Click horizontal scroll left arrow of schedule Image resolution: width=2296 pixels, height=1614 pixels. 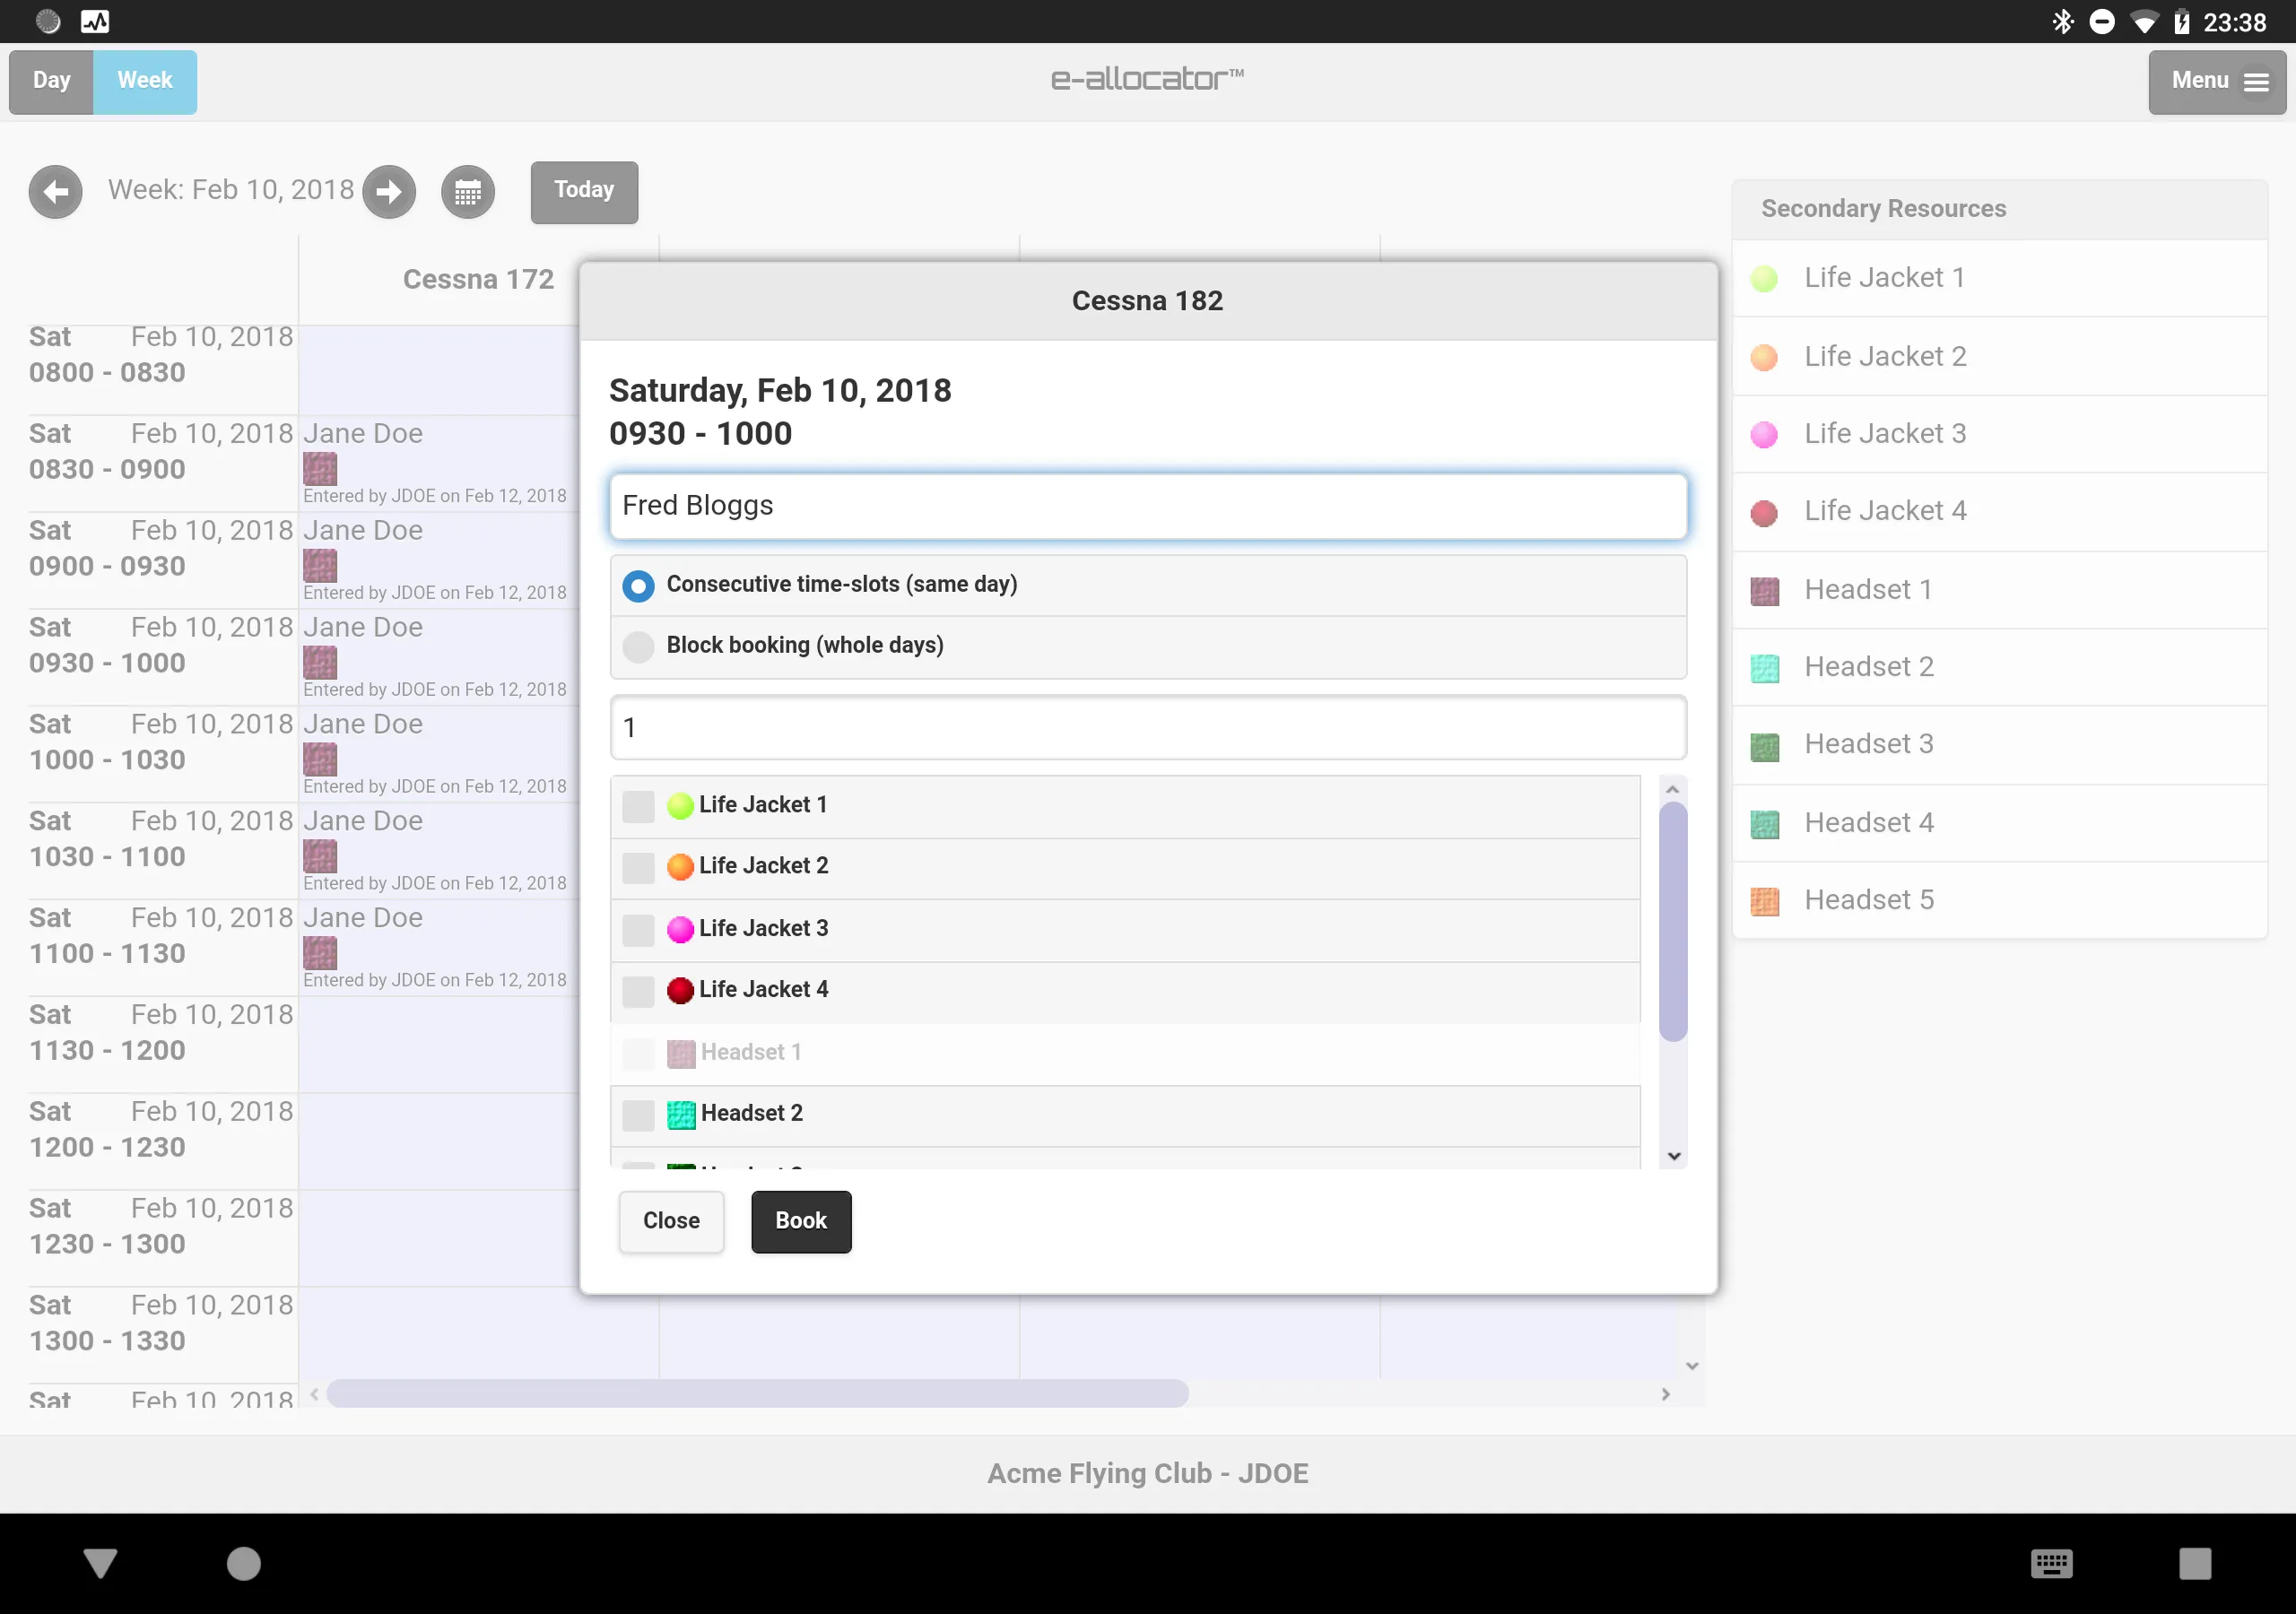tap(314, 1394)
